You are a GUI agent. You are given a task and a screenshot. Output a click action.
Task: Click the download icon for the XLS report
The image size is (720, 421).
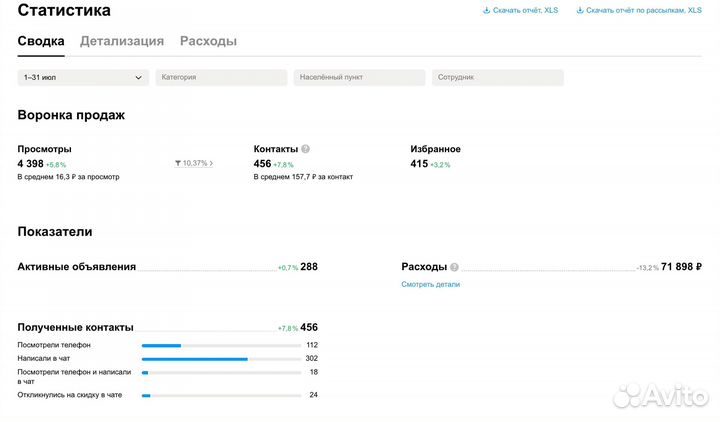click(x=486, y=11)
